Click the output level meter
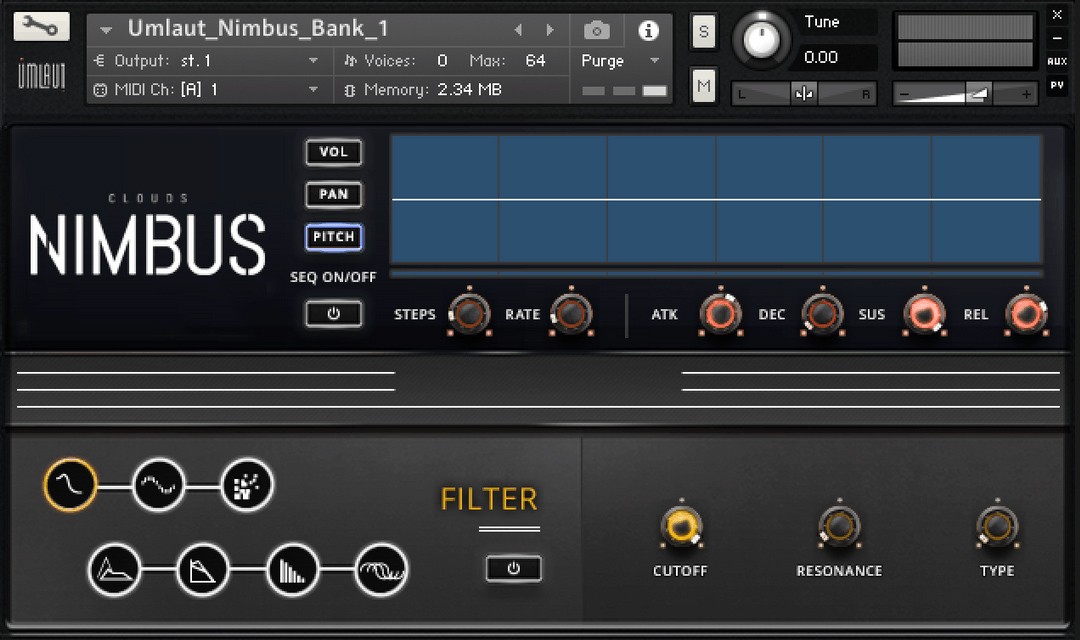The image size is (1080, 640). [x=965, y=41]
